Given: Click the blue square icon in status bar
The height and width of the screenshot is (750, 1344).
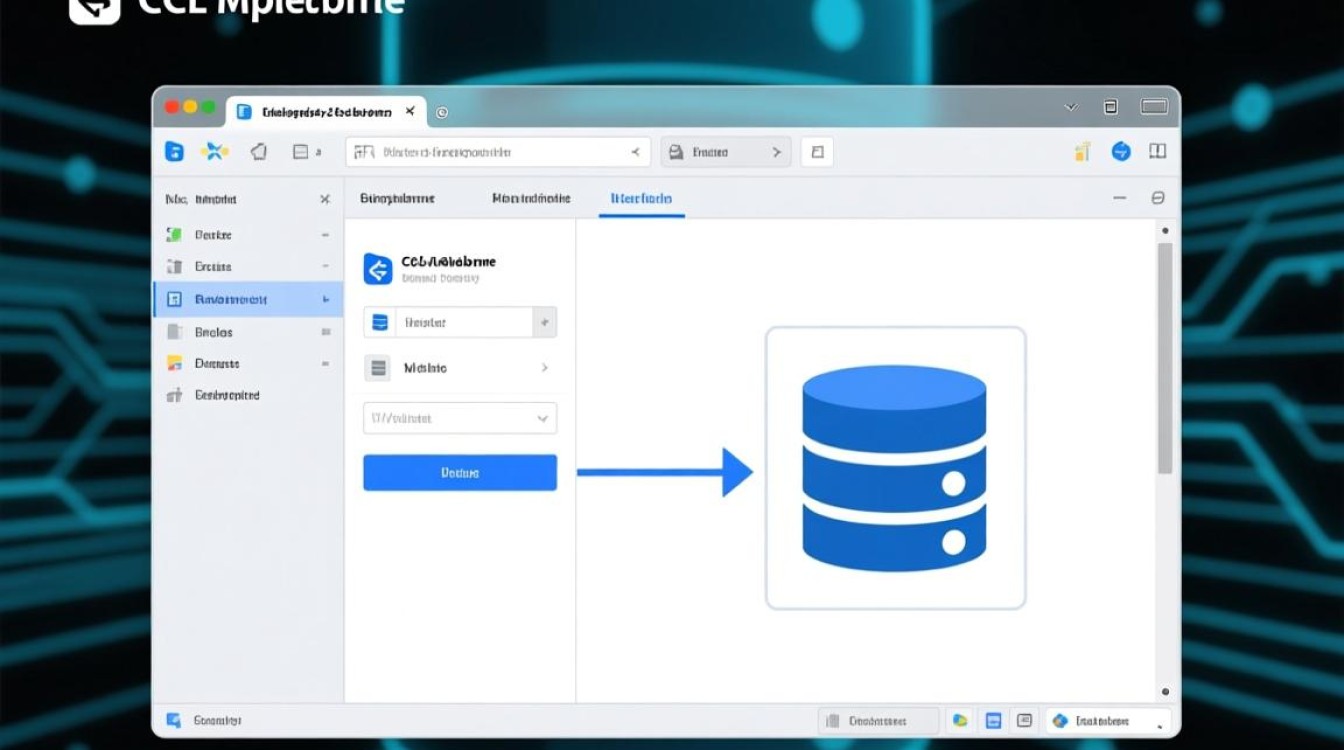Looking at the screenshot, I should coord(993,720).
